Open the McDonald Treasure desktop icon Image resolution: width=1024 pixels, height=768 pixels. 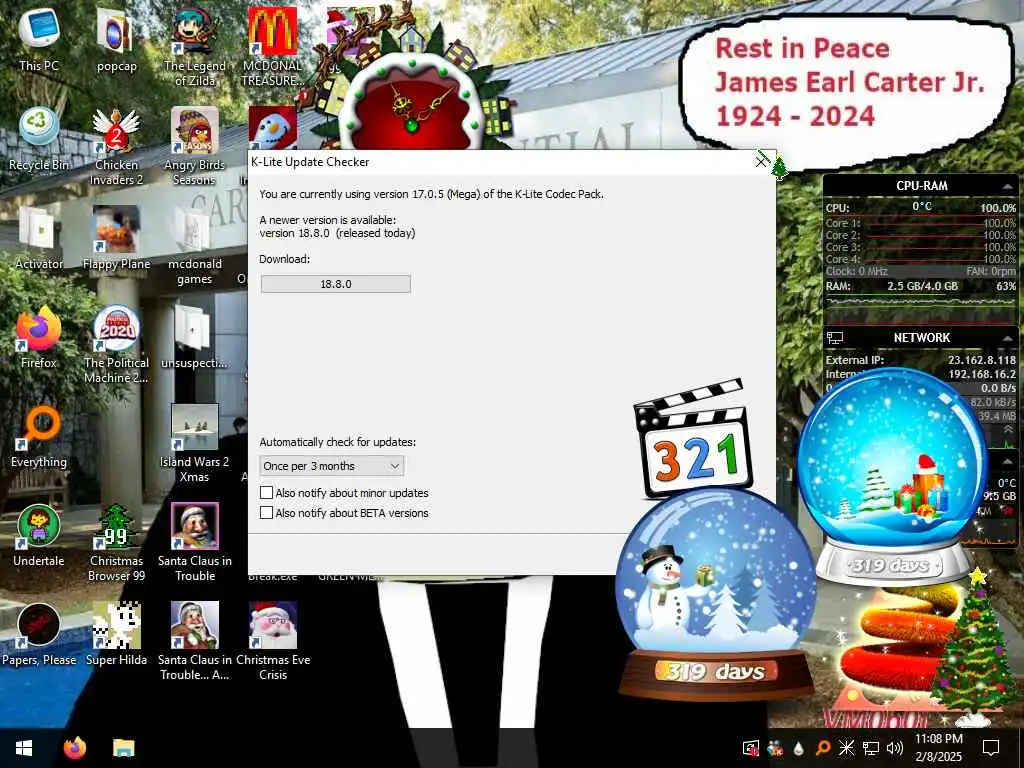pos(272,47)
